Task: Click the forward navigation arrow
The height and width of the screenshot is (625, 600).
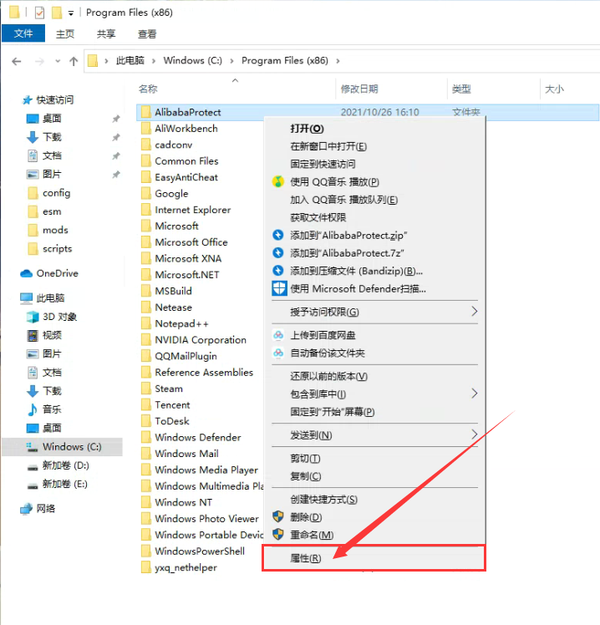Action: point(39,61)
